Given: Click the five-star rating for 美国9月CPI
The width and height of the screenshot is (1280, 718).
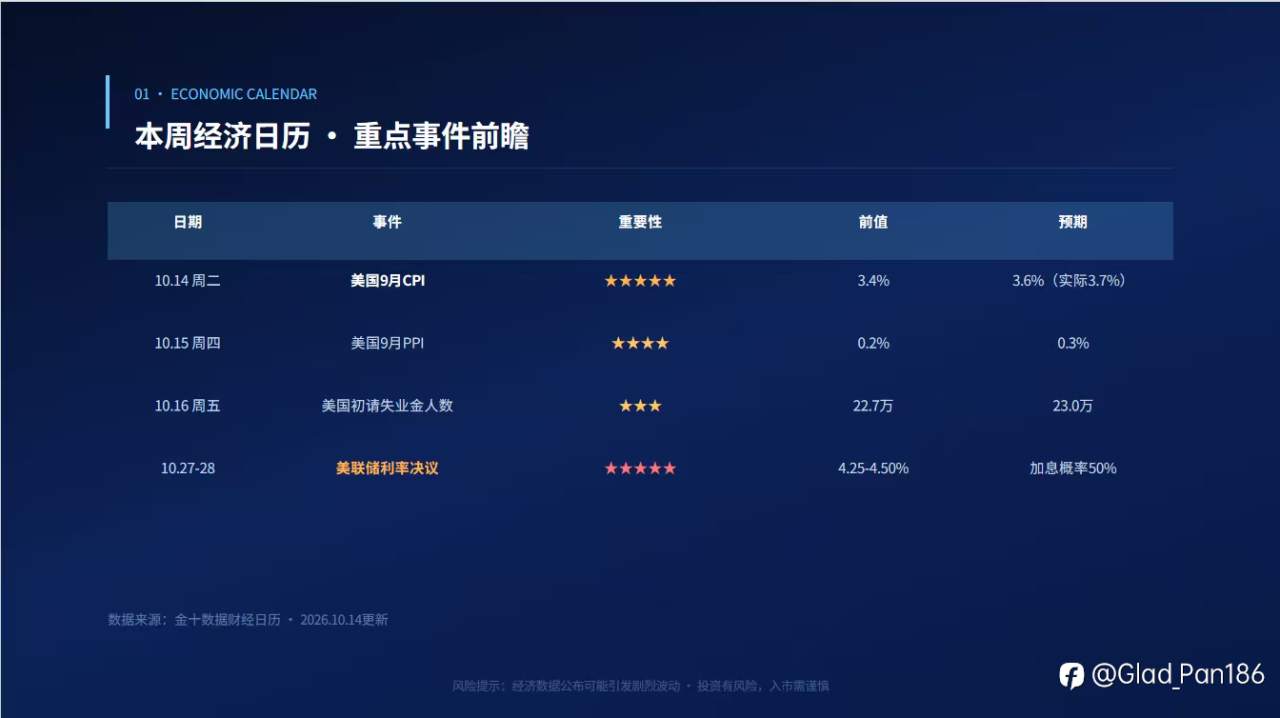Looking at the screenshot, I should (x=640, y=281).
